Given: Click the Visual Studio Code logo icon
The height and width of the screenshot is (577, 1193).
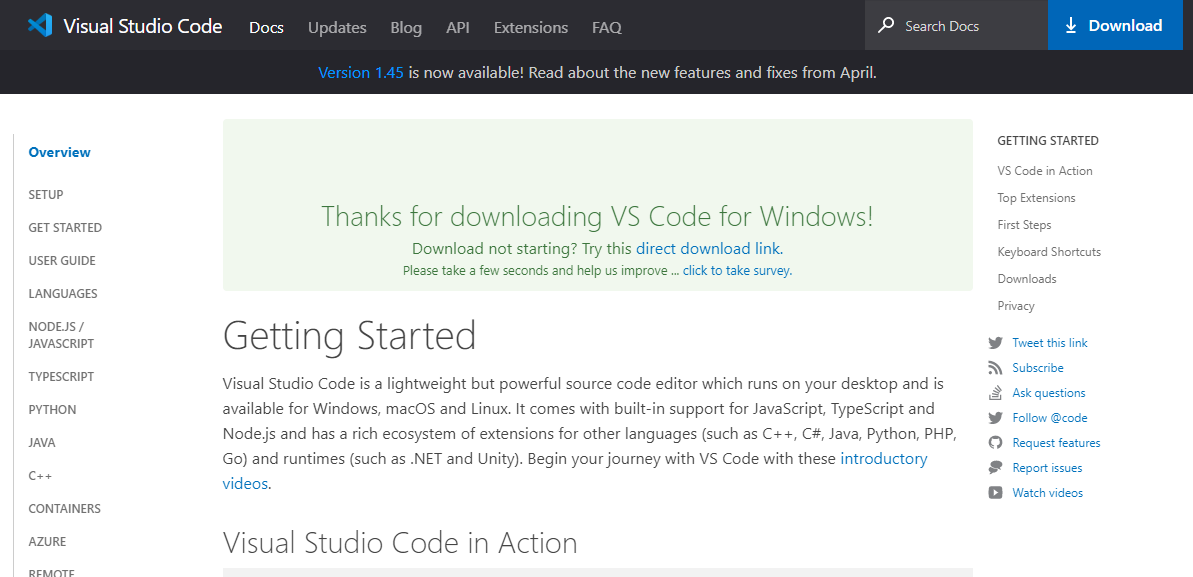Looking at the screenshot, I should pos(40,26).
